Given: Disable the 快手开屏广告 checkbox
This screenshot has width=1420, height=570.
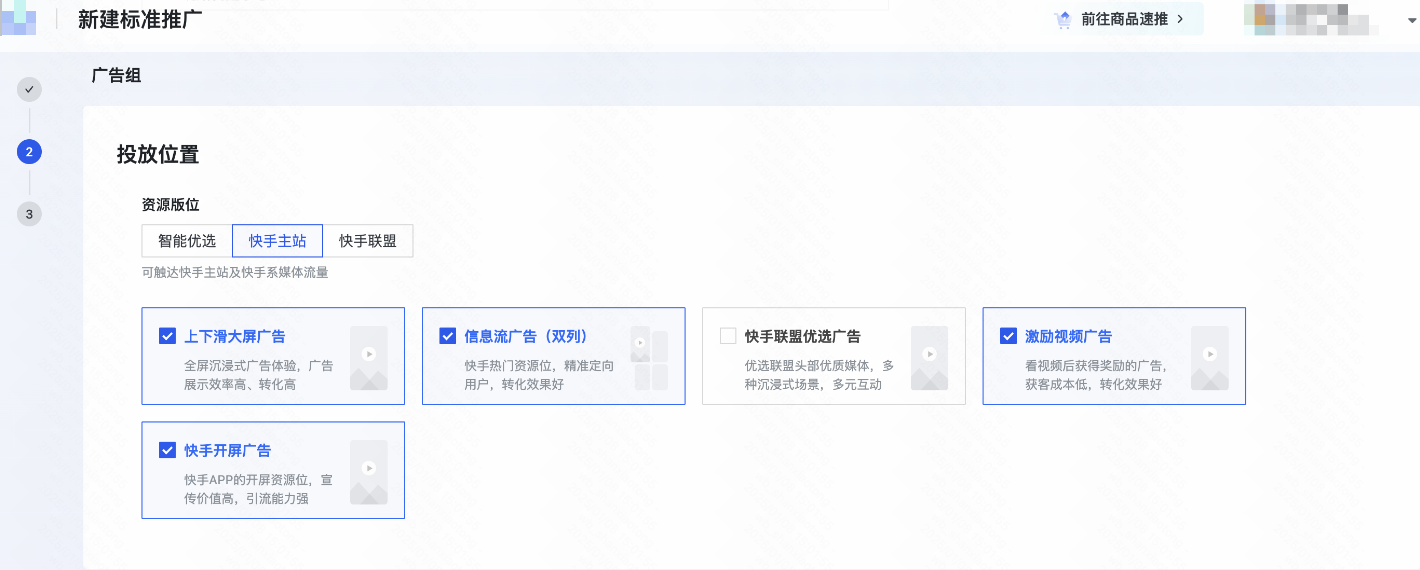Looking at the screenshot, I should [x=168, y=450].
